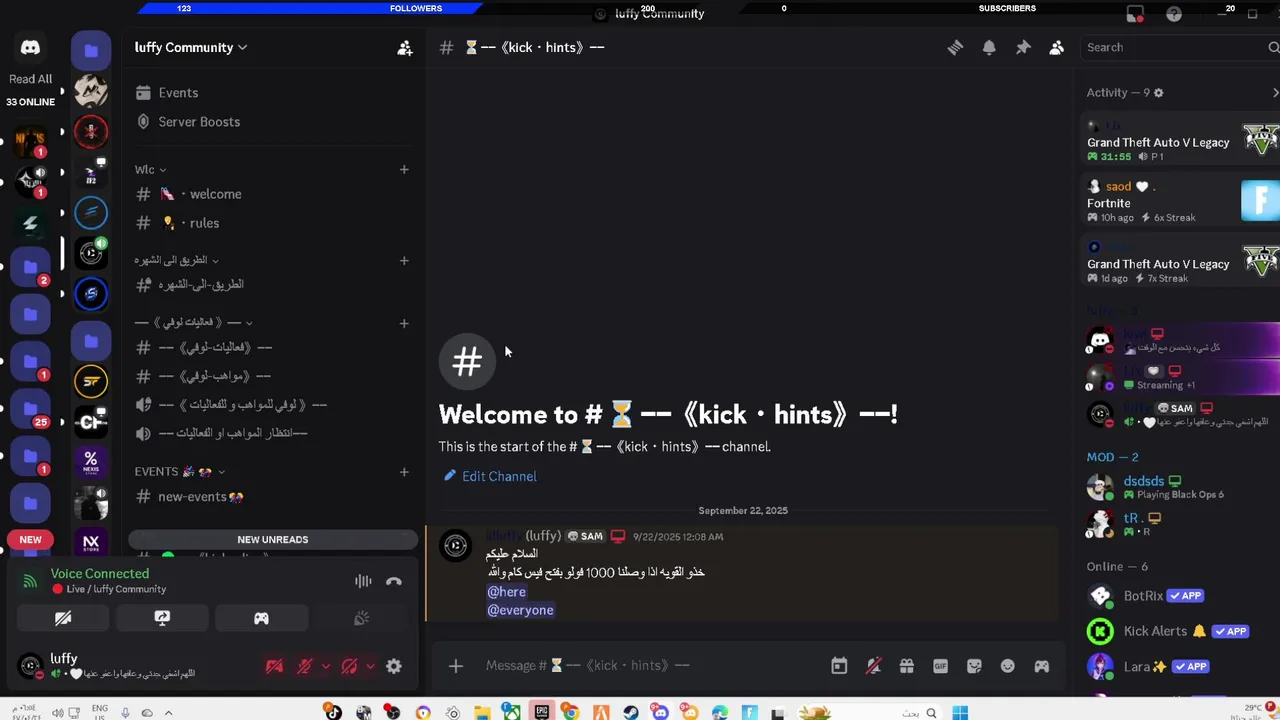
Task: Click the invite people icon beside server name
Action: pyautogui.click(x=404, y=47)
